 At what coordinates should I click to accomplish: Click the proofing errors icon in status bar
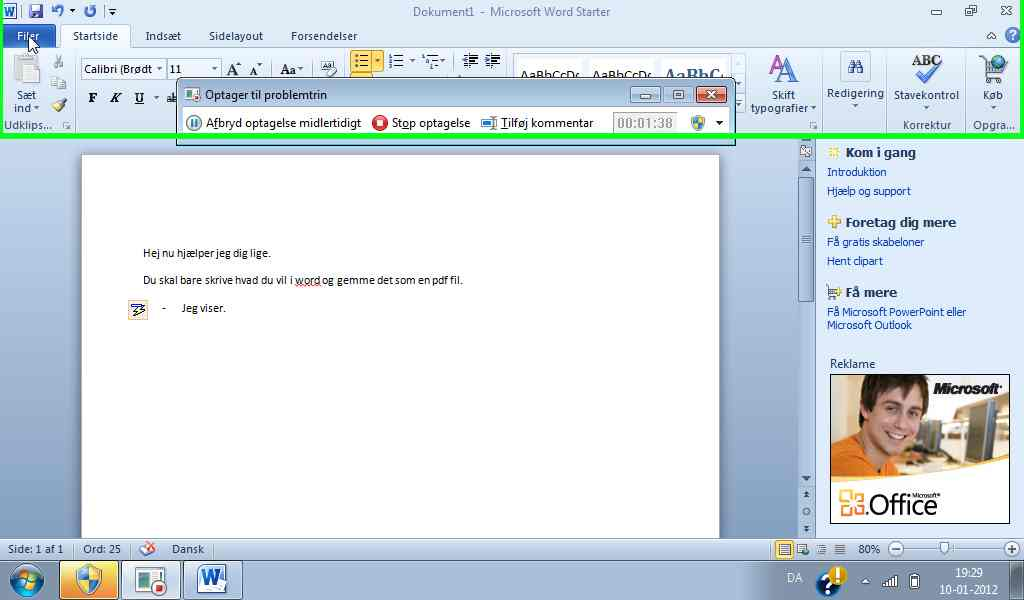coord(148,549)
